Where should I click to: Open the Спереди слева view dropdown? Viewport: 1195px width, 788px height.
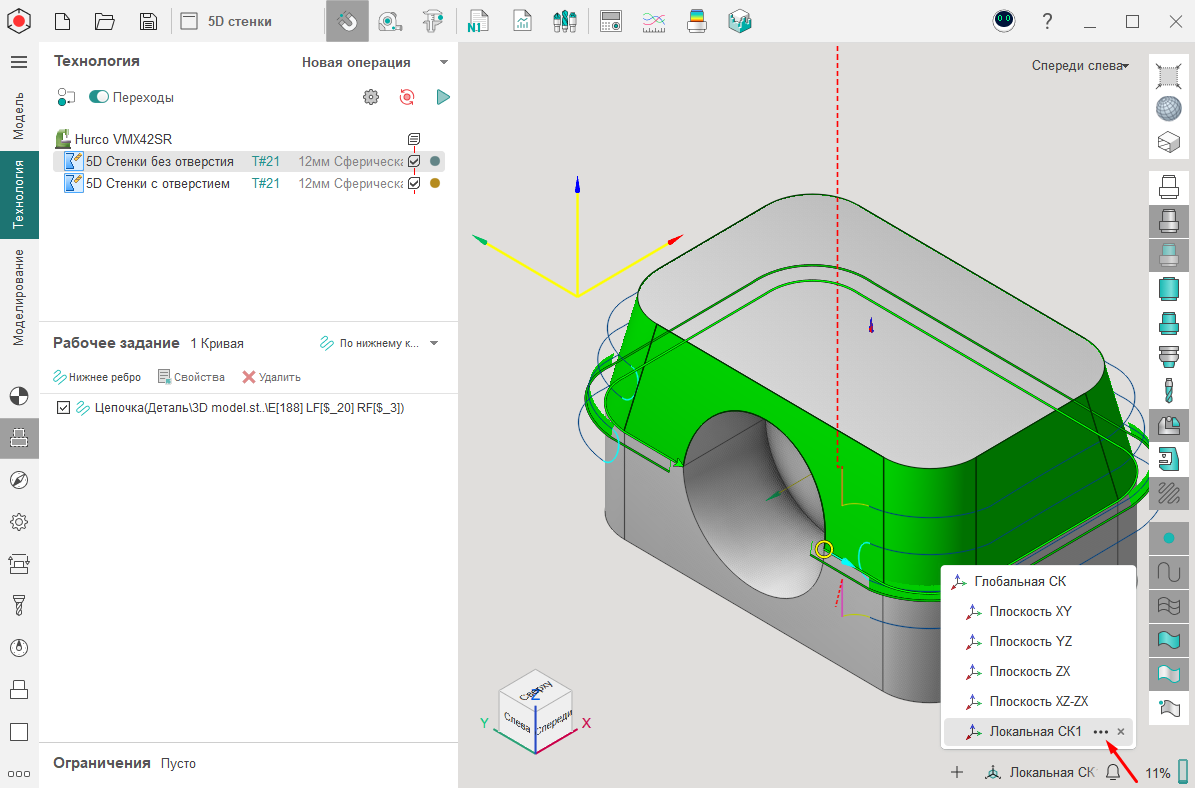pos(1080,66)
